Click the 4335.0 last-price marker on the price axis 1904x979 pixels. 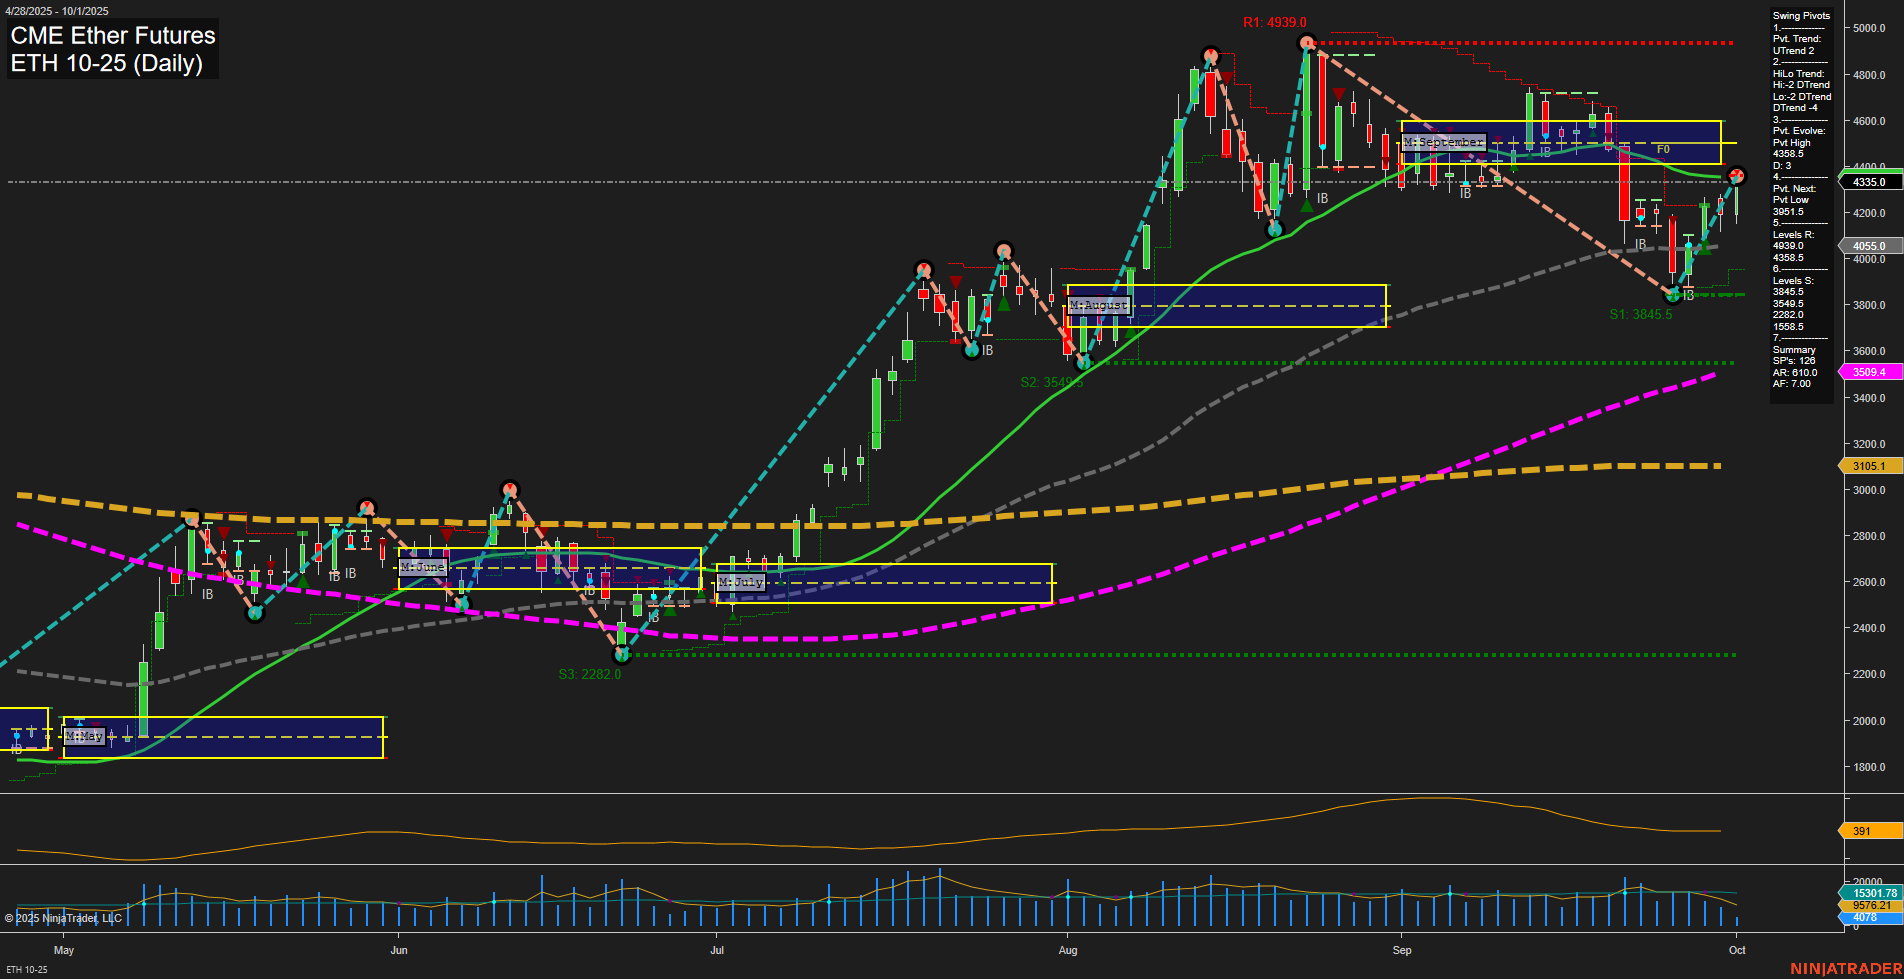click(x=1868, y=182)
